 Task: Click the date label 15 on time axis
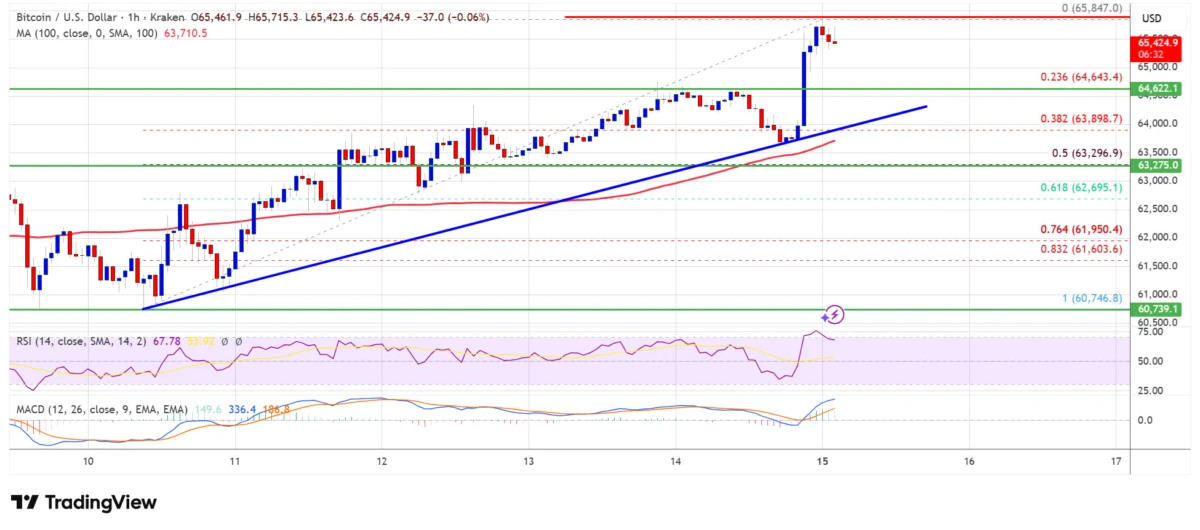tap(822, 461)
